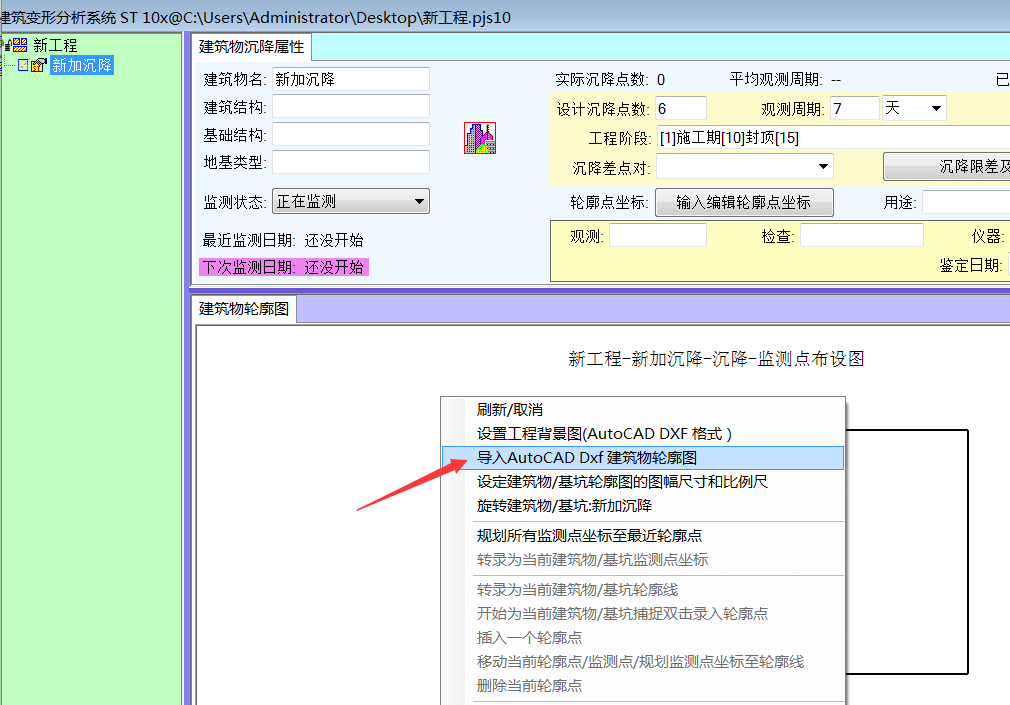This screenshot has height=705, width=1010.
Task: Click the 新工程 project icon in tree
Action: 19,45
